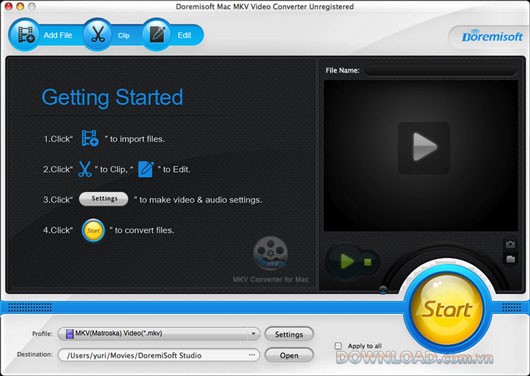Viewport: 530px width, 376px height.
Task: Click the Settings button beside Profile
Action: [289, 334]
